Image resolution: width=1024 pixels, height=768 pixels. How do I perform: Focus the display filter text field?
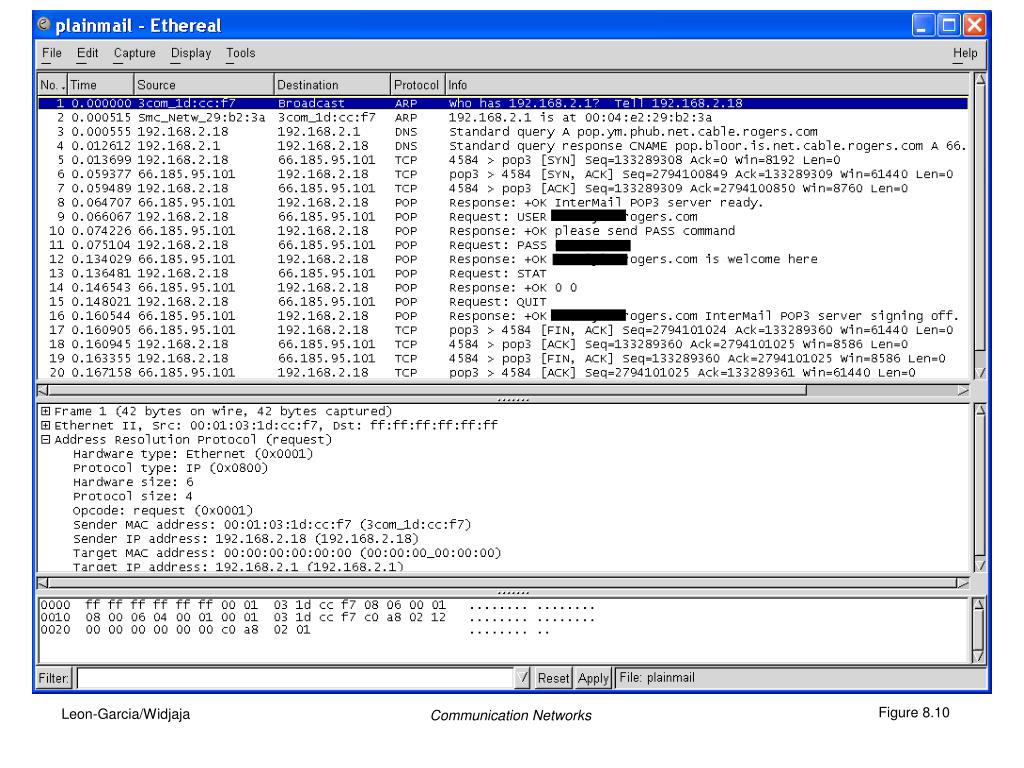coord(295,678)
